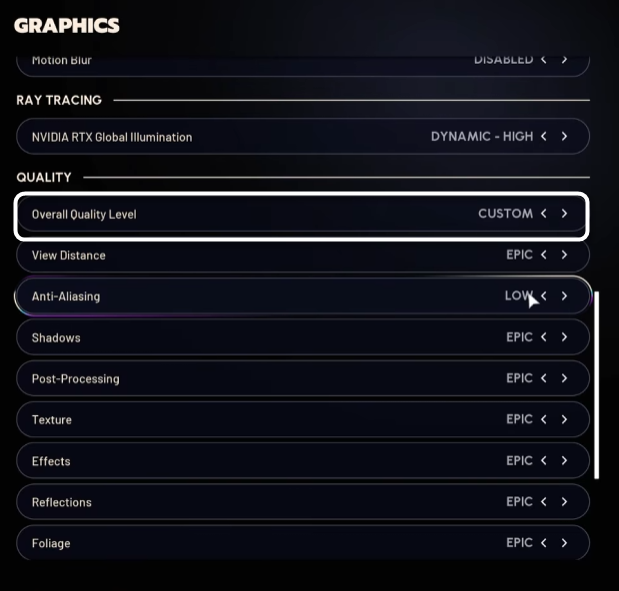Click the vertical scrollbar on the right
The width and height of the screenshot is (619, 591).
point(597,385)
